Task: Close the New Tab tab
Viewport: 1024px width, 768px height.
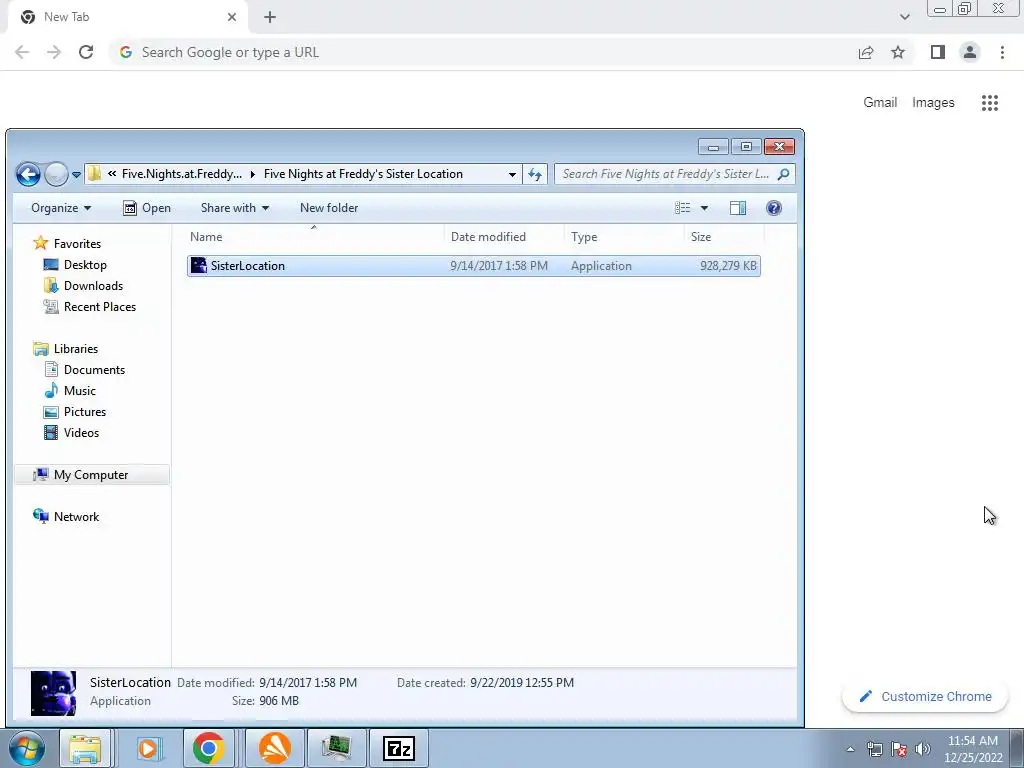Action: pyautogui.click(x=232, y=17)
